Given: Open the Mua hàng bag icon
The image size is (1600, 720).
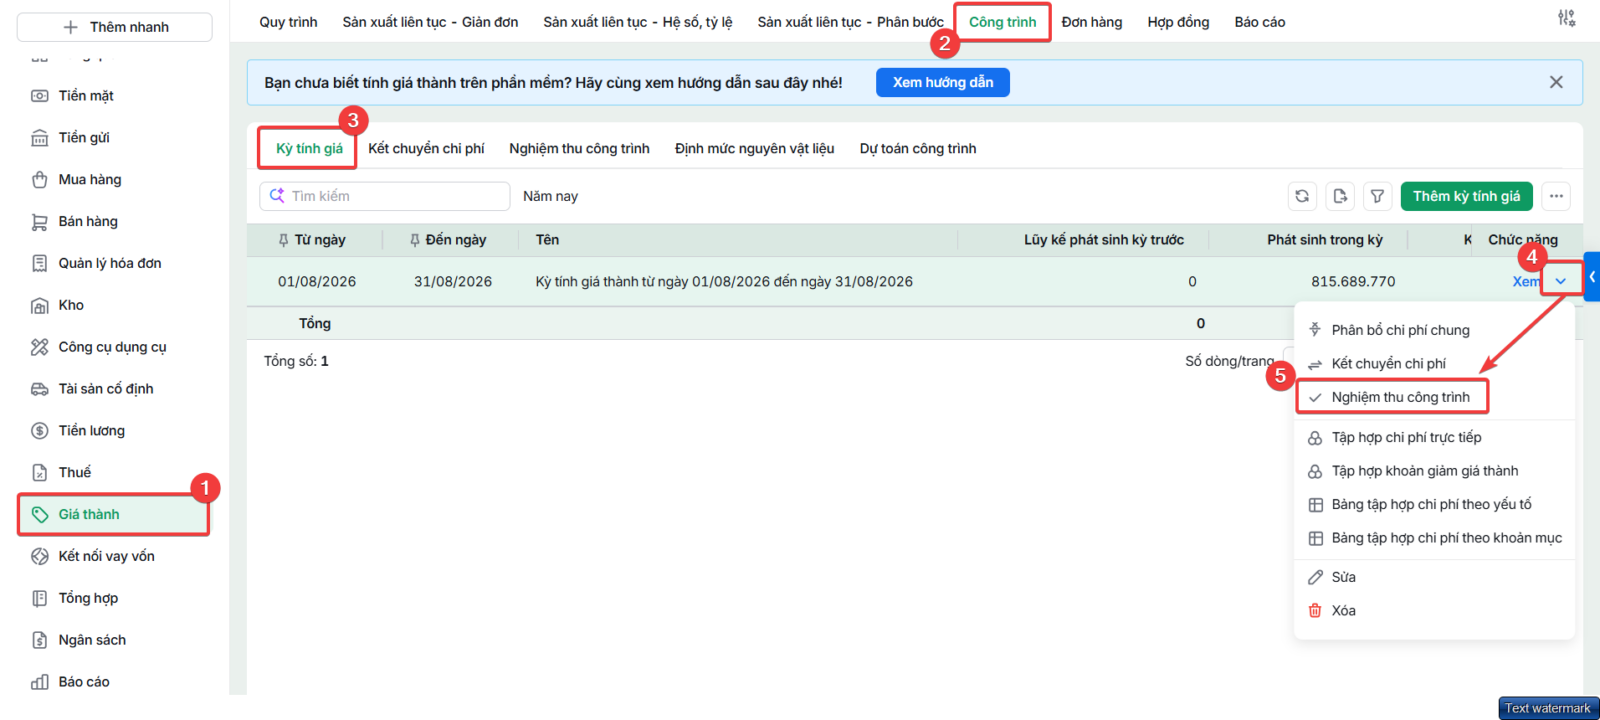Looking at the screenshot, I should (40, 180).
